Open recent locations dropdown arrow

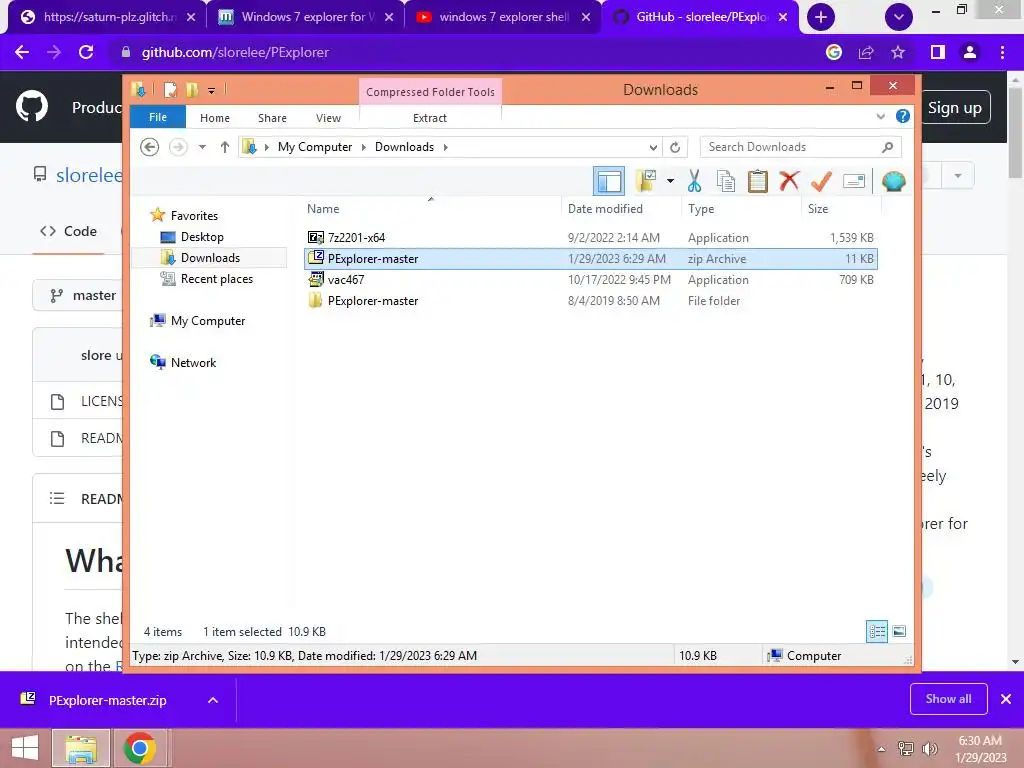coord(202,147)
